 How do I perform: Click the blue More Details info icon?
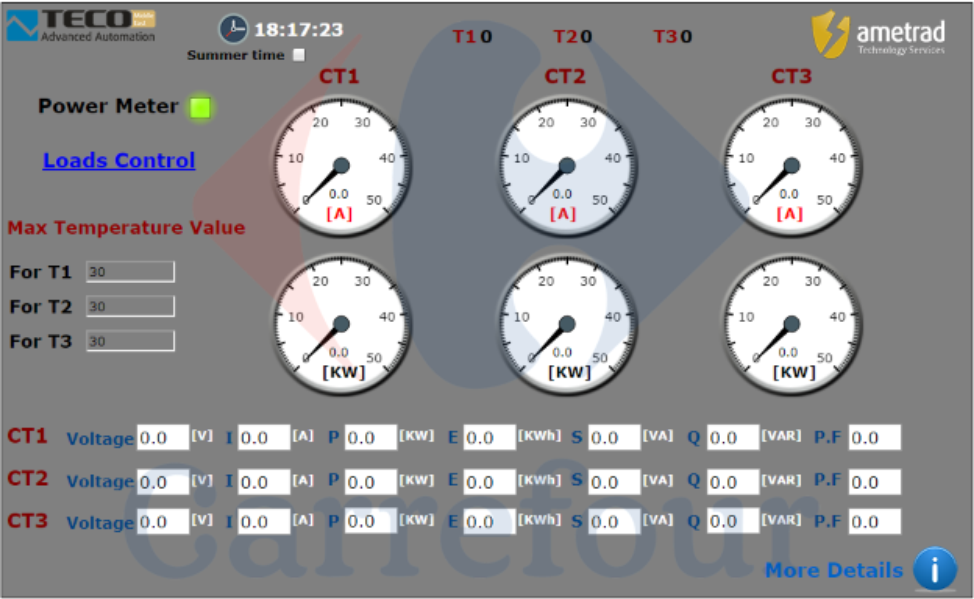935,569
